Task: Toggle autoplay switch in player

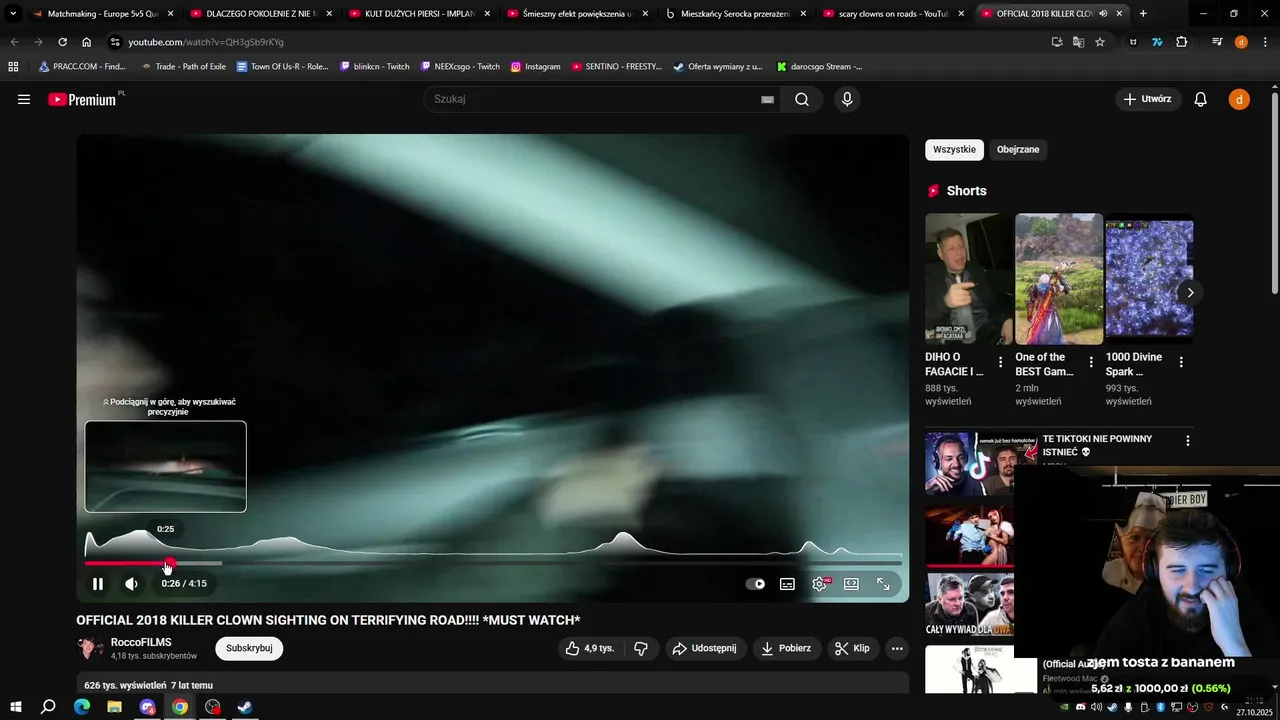Action: tap(755, 584)
